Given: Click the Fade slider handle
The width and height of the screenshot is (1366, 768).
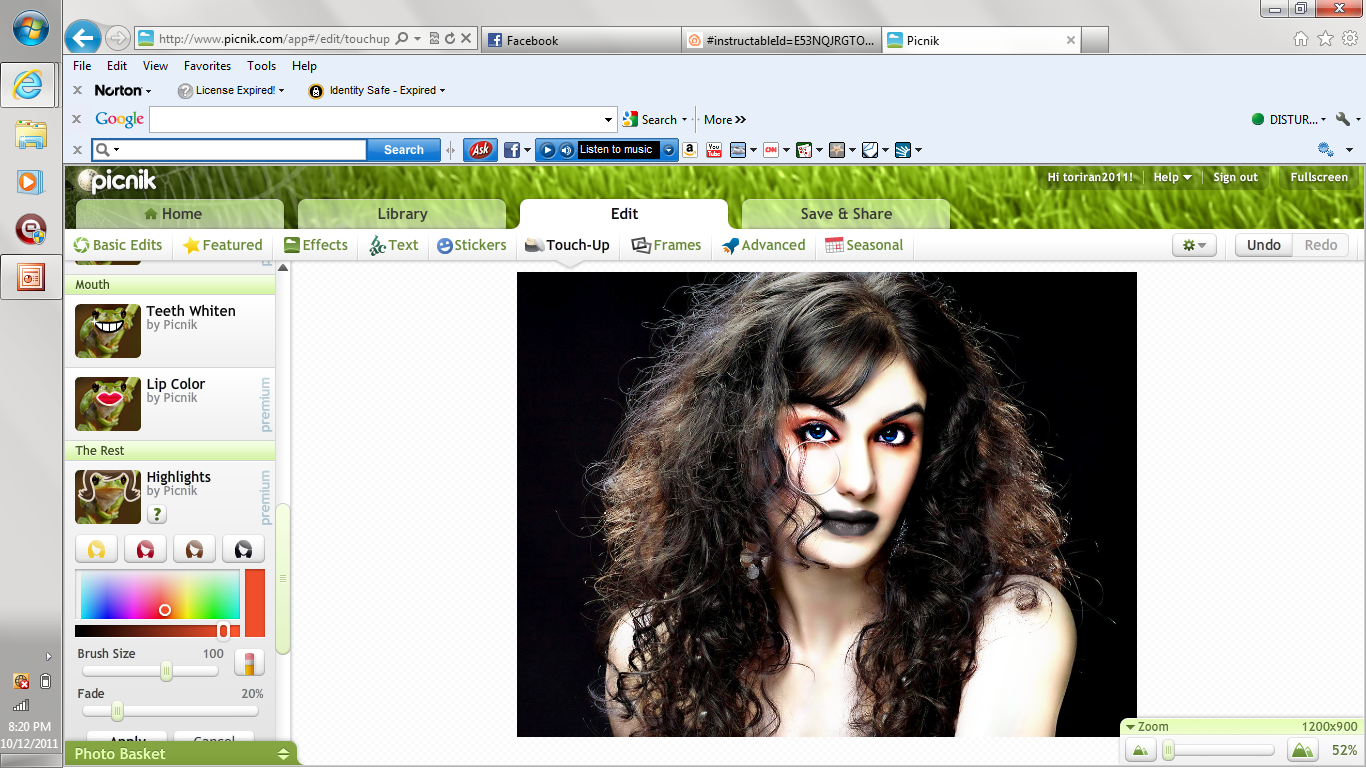Looking at the screenshot, I should tap(117, 712).
